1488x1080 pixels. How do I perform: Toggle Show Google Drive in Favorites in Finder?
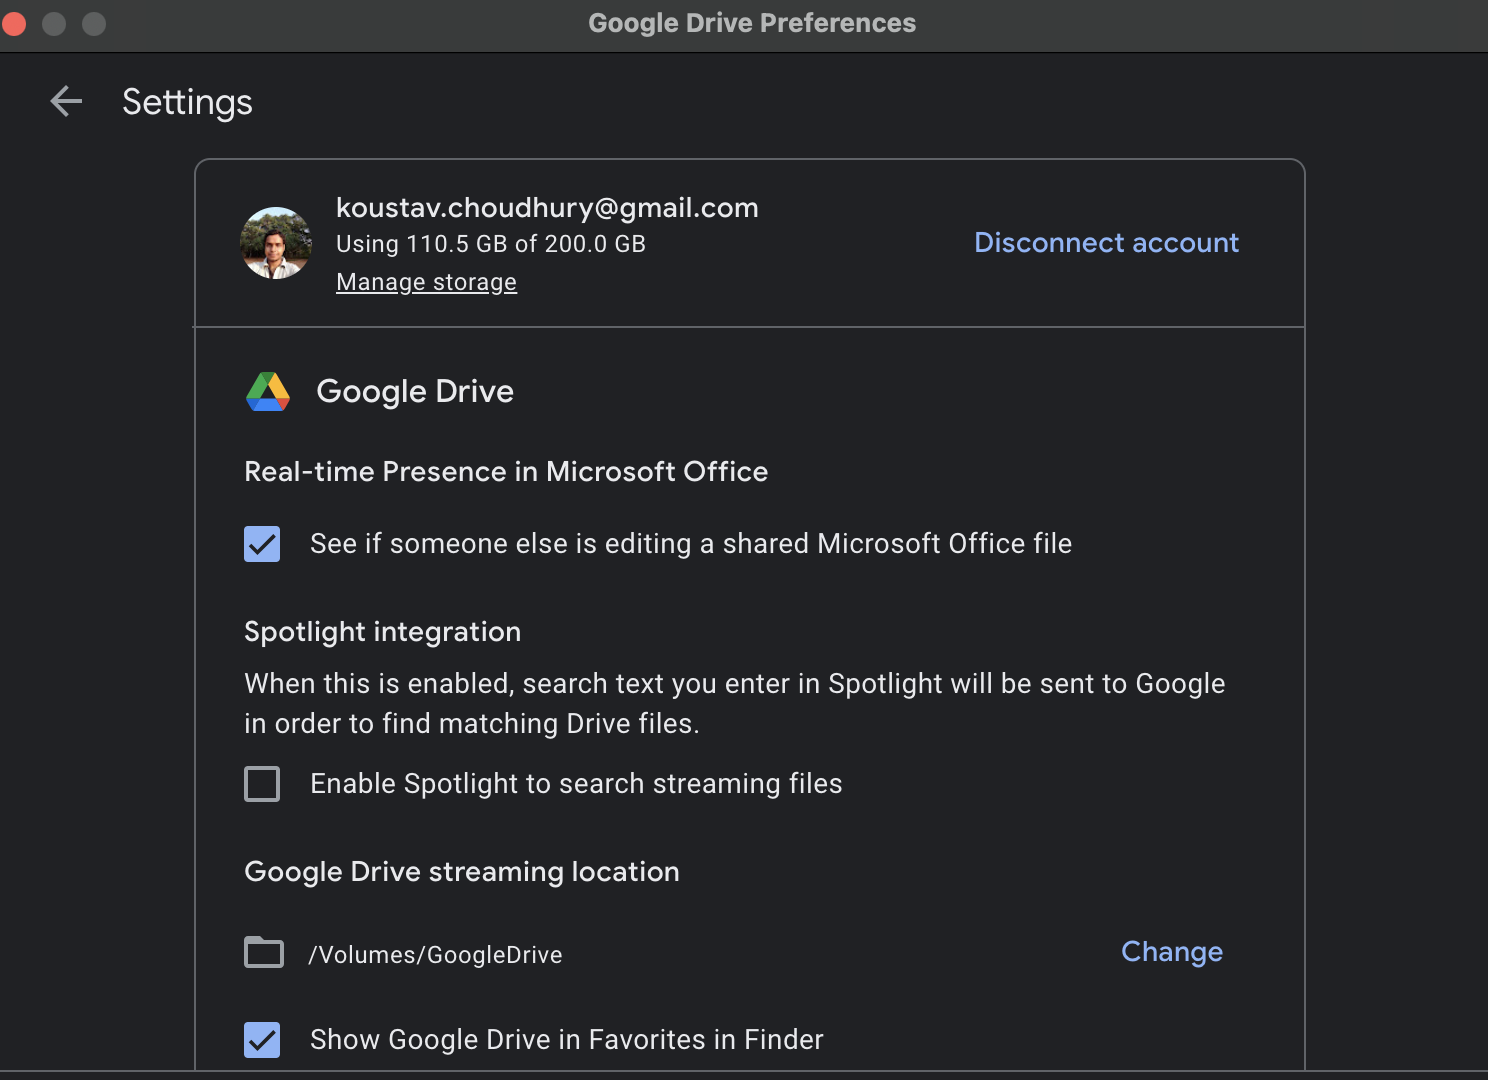pyautogui.click(x=262, y=1040)
